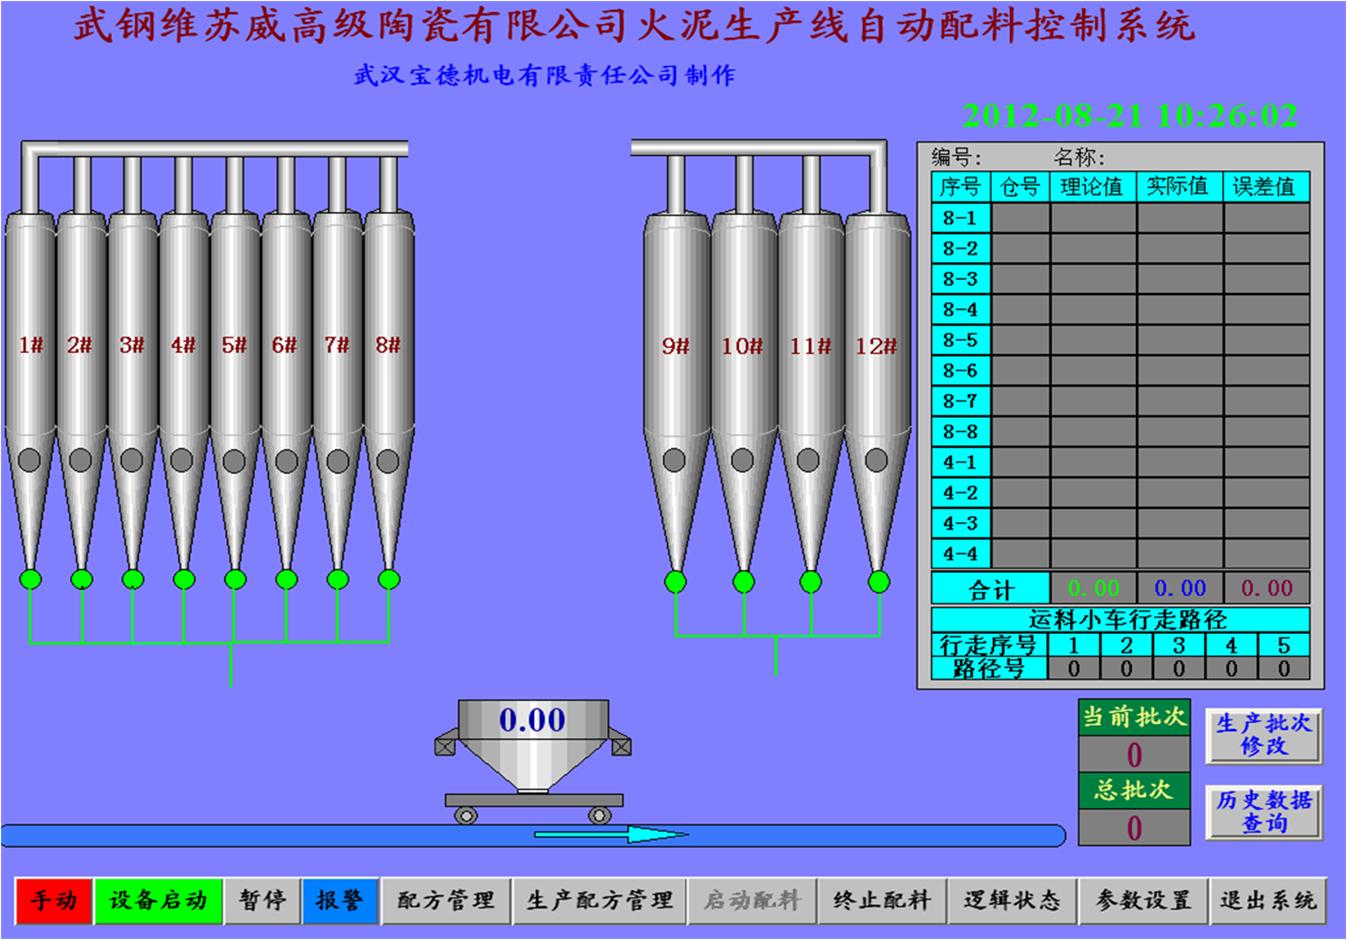The width and height of the screenshot is (1347, 940).
Task: Stop batching with 终止配料
Action: (x=881, y=900)
